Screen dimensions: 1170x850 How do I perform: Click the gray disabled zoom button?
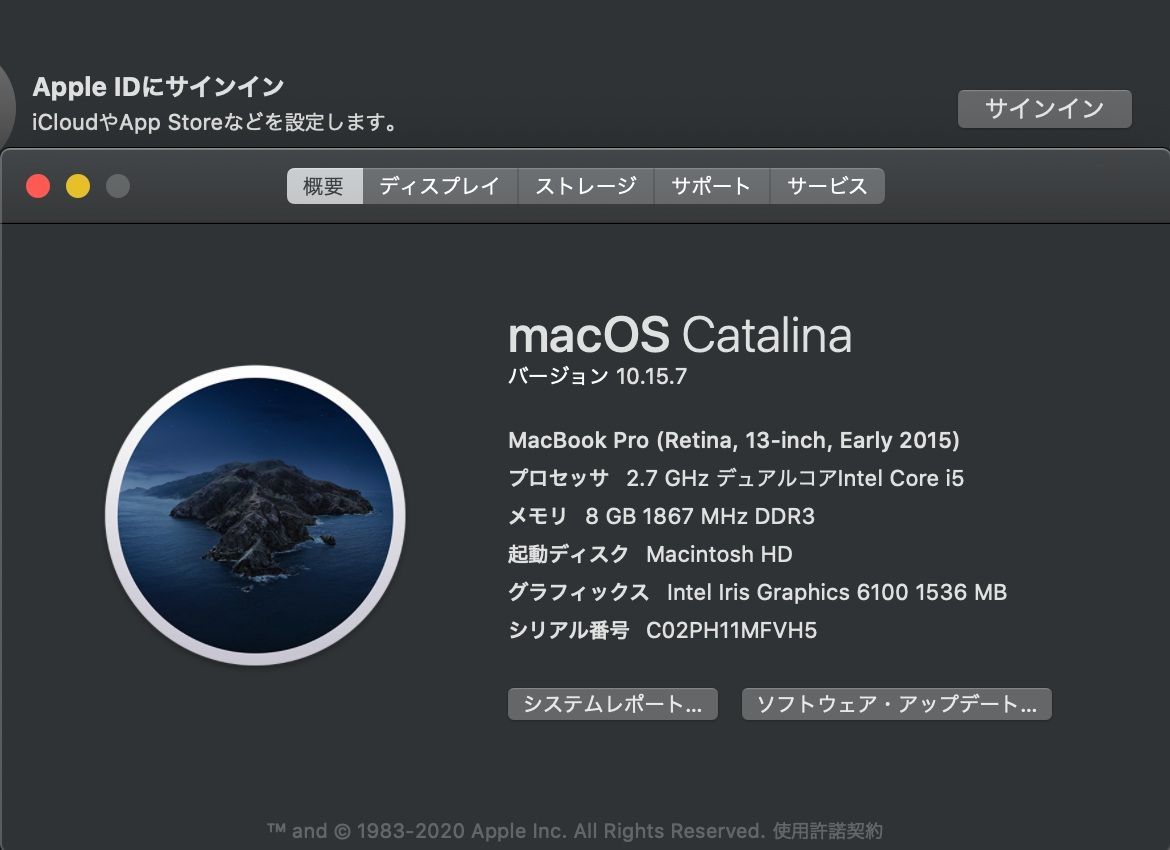point(118,186)
